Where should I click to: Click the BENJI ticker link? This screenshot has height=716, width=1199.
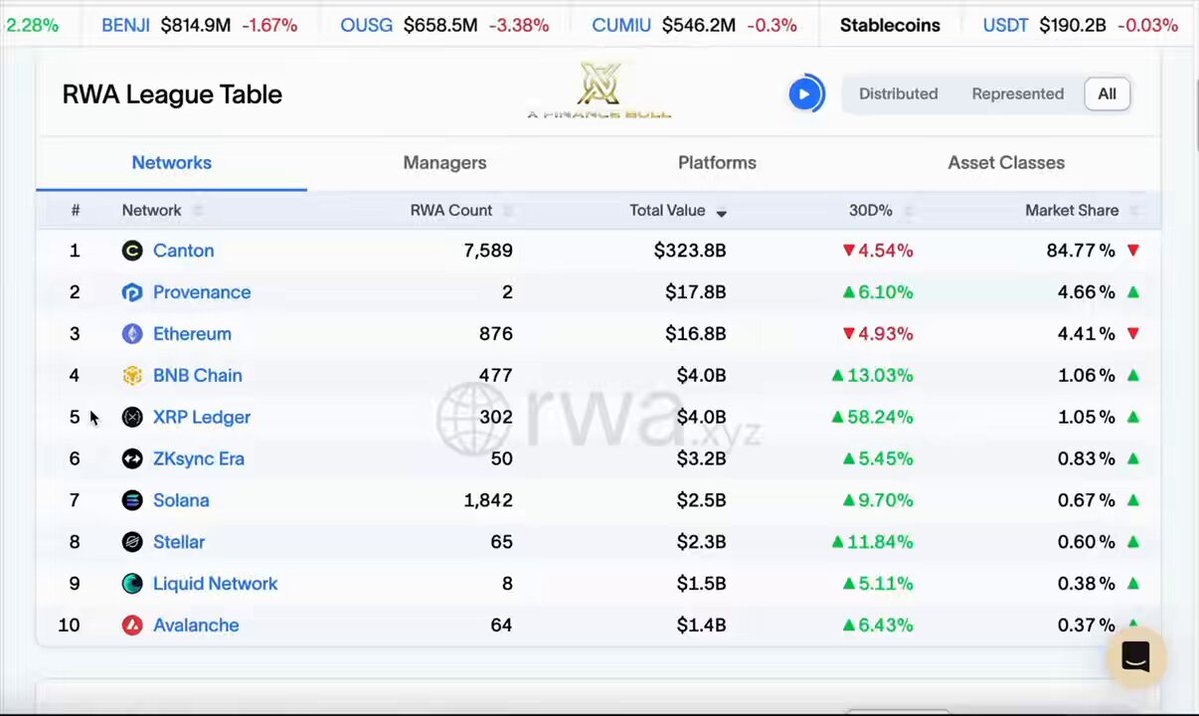pyautogui.click(x=125, y=25)
